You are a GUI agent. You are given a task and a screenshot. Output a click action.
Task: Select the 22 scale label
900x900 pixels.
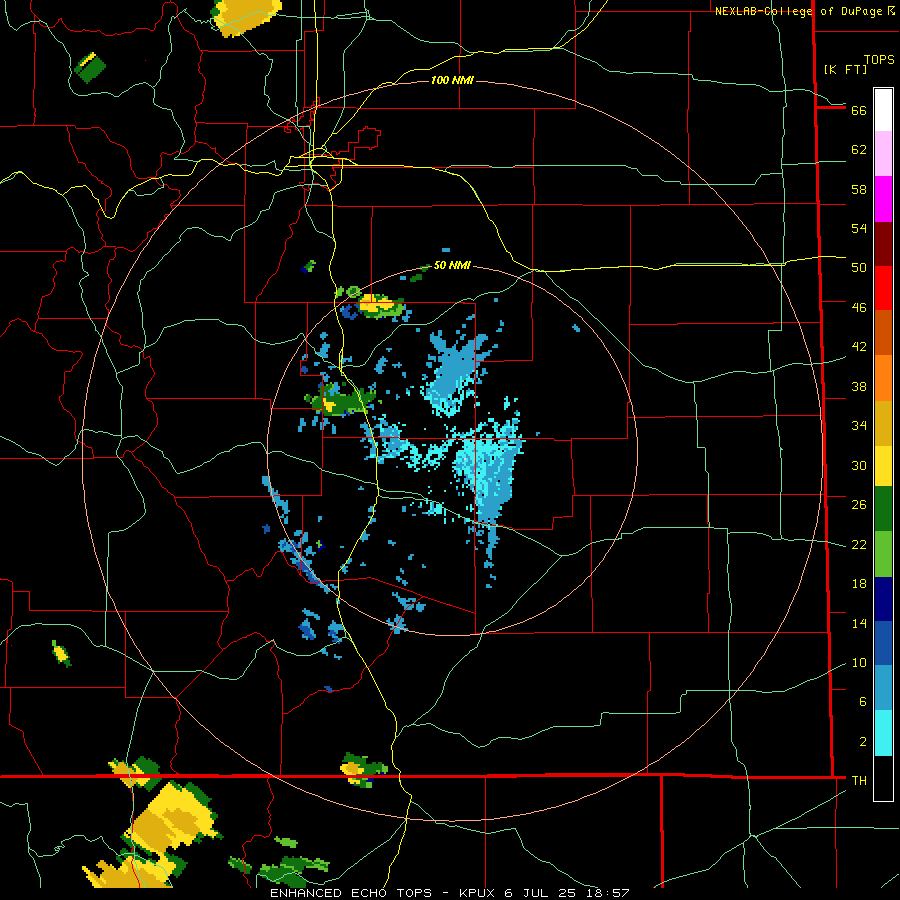[x=859, y=544]
